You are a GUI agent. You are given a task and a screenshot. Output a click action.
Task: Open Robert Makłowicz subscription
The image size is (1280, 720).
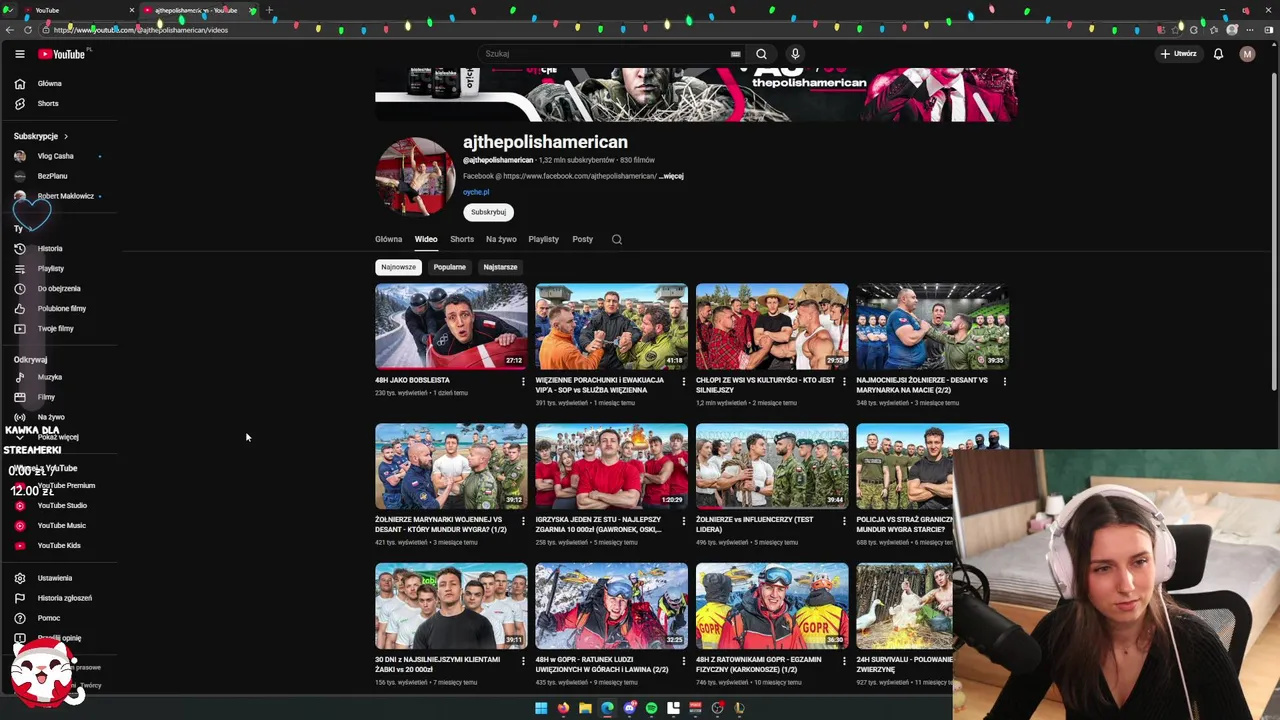point(65,196)
